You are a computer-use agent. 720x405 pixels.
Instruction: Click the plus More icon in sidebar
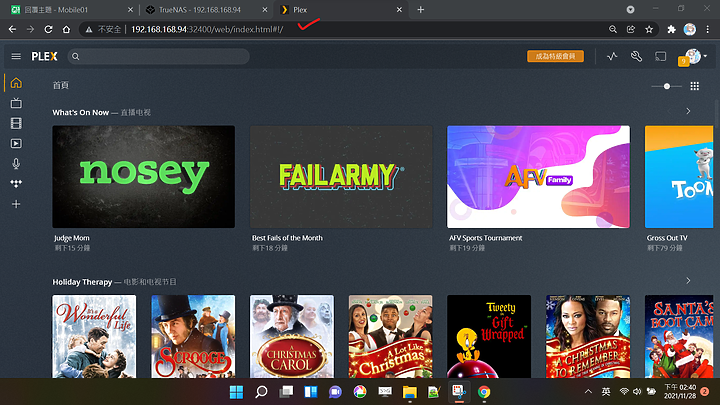click(x=16, y=204)
